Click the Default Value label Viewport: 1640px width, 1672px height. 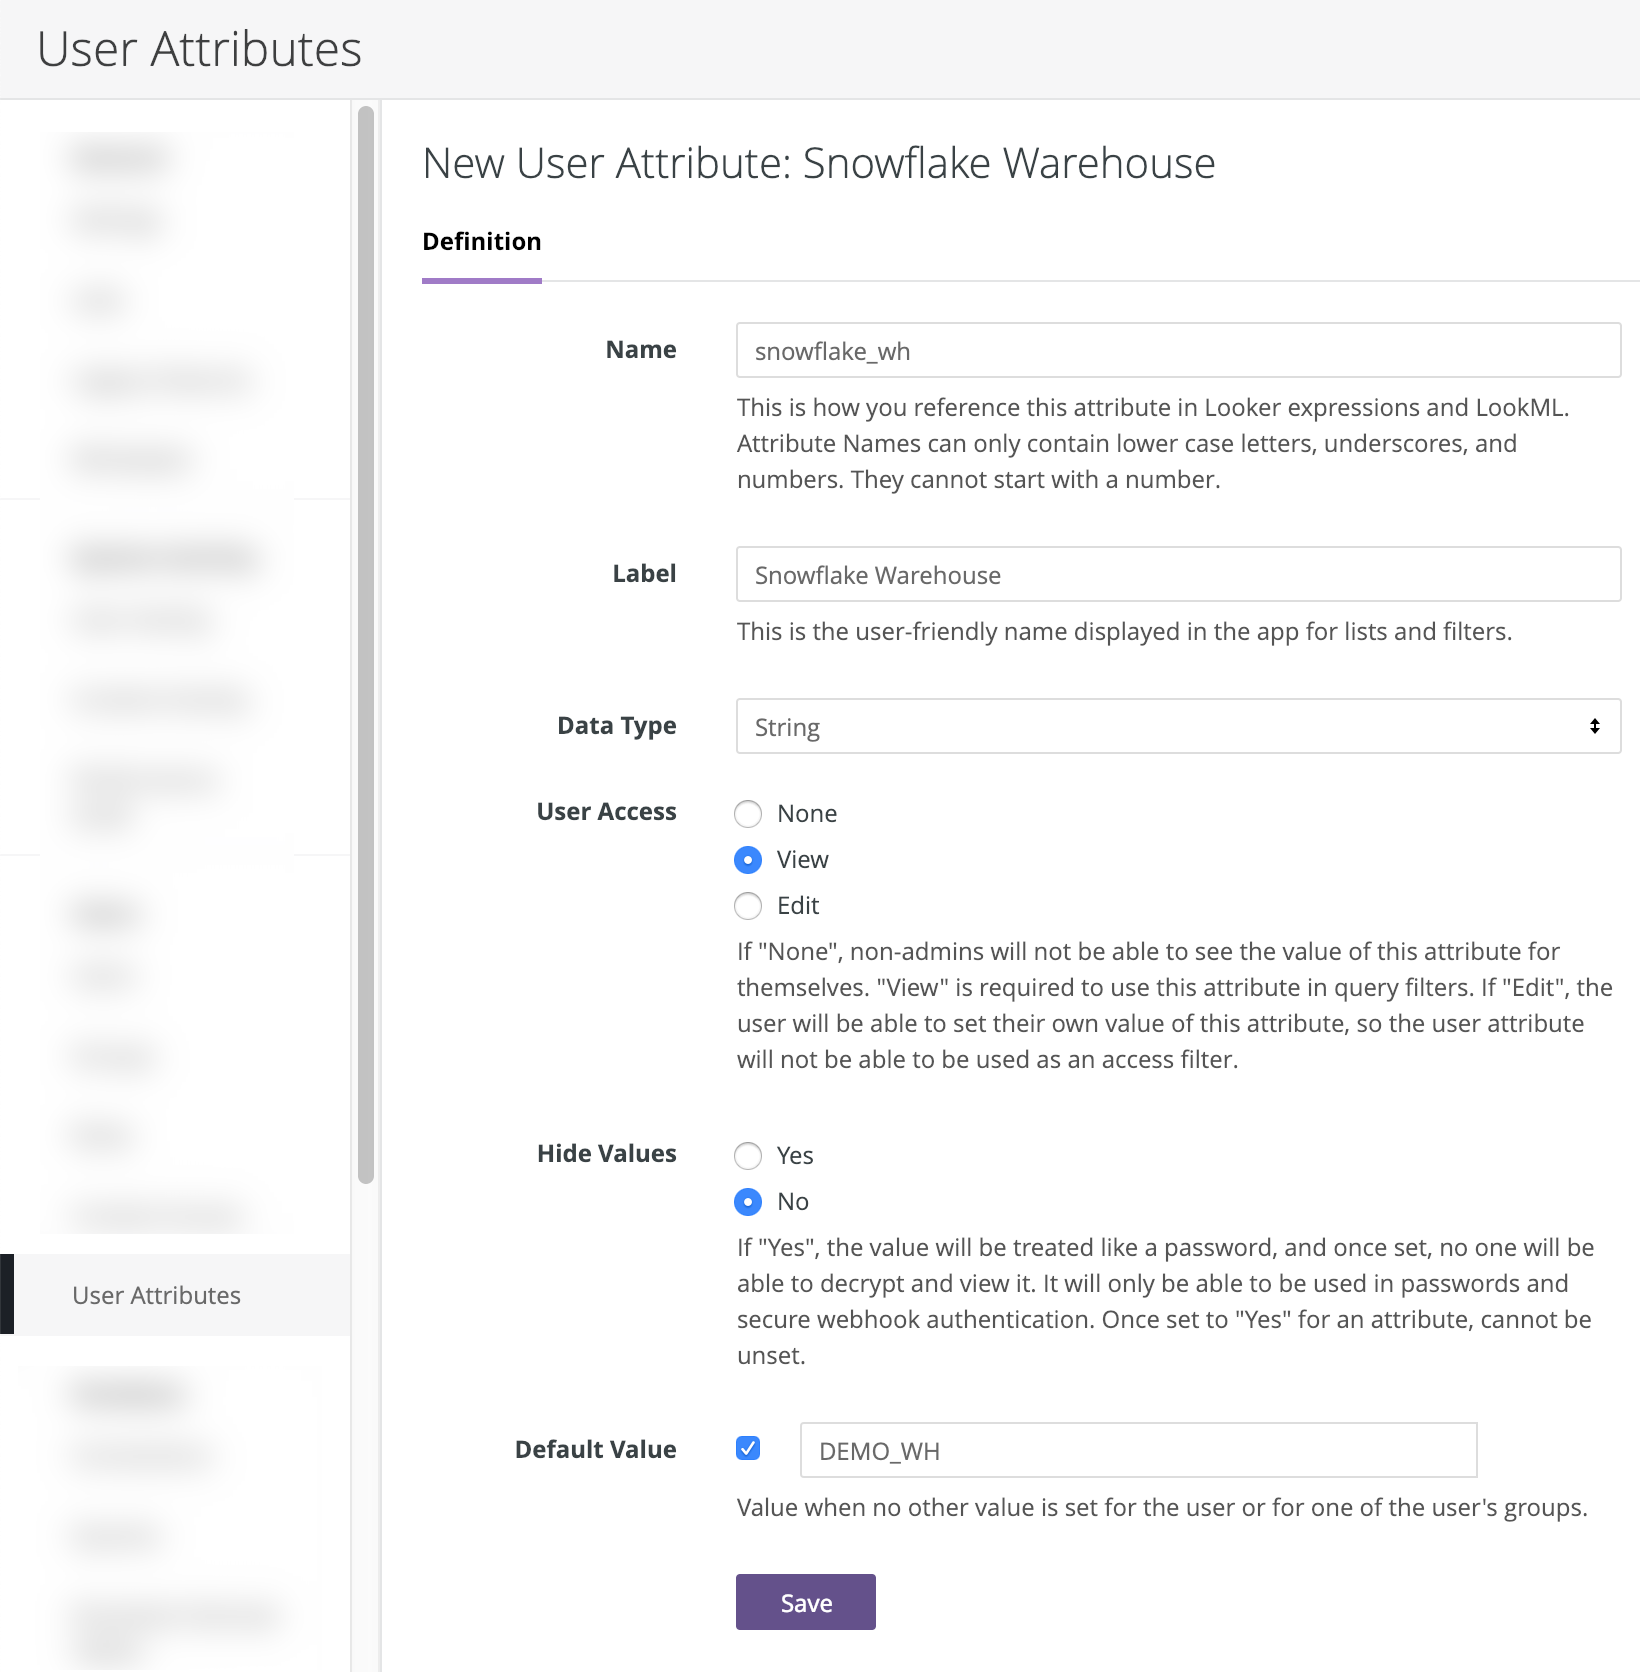point(596,1450)
